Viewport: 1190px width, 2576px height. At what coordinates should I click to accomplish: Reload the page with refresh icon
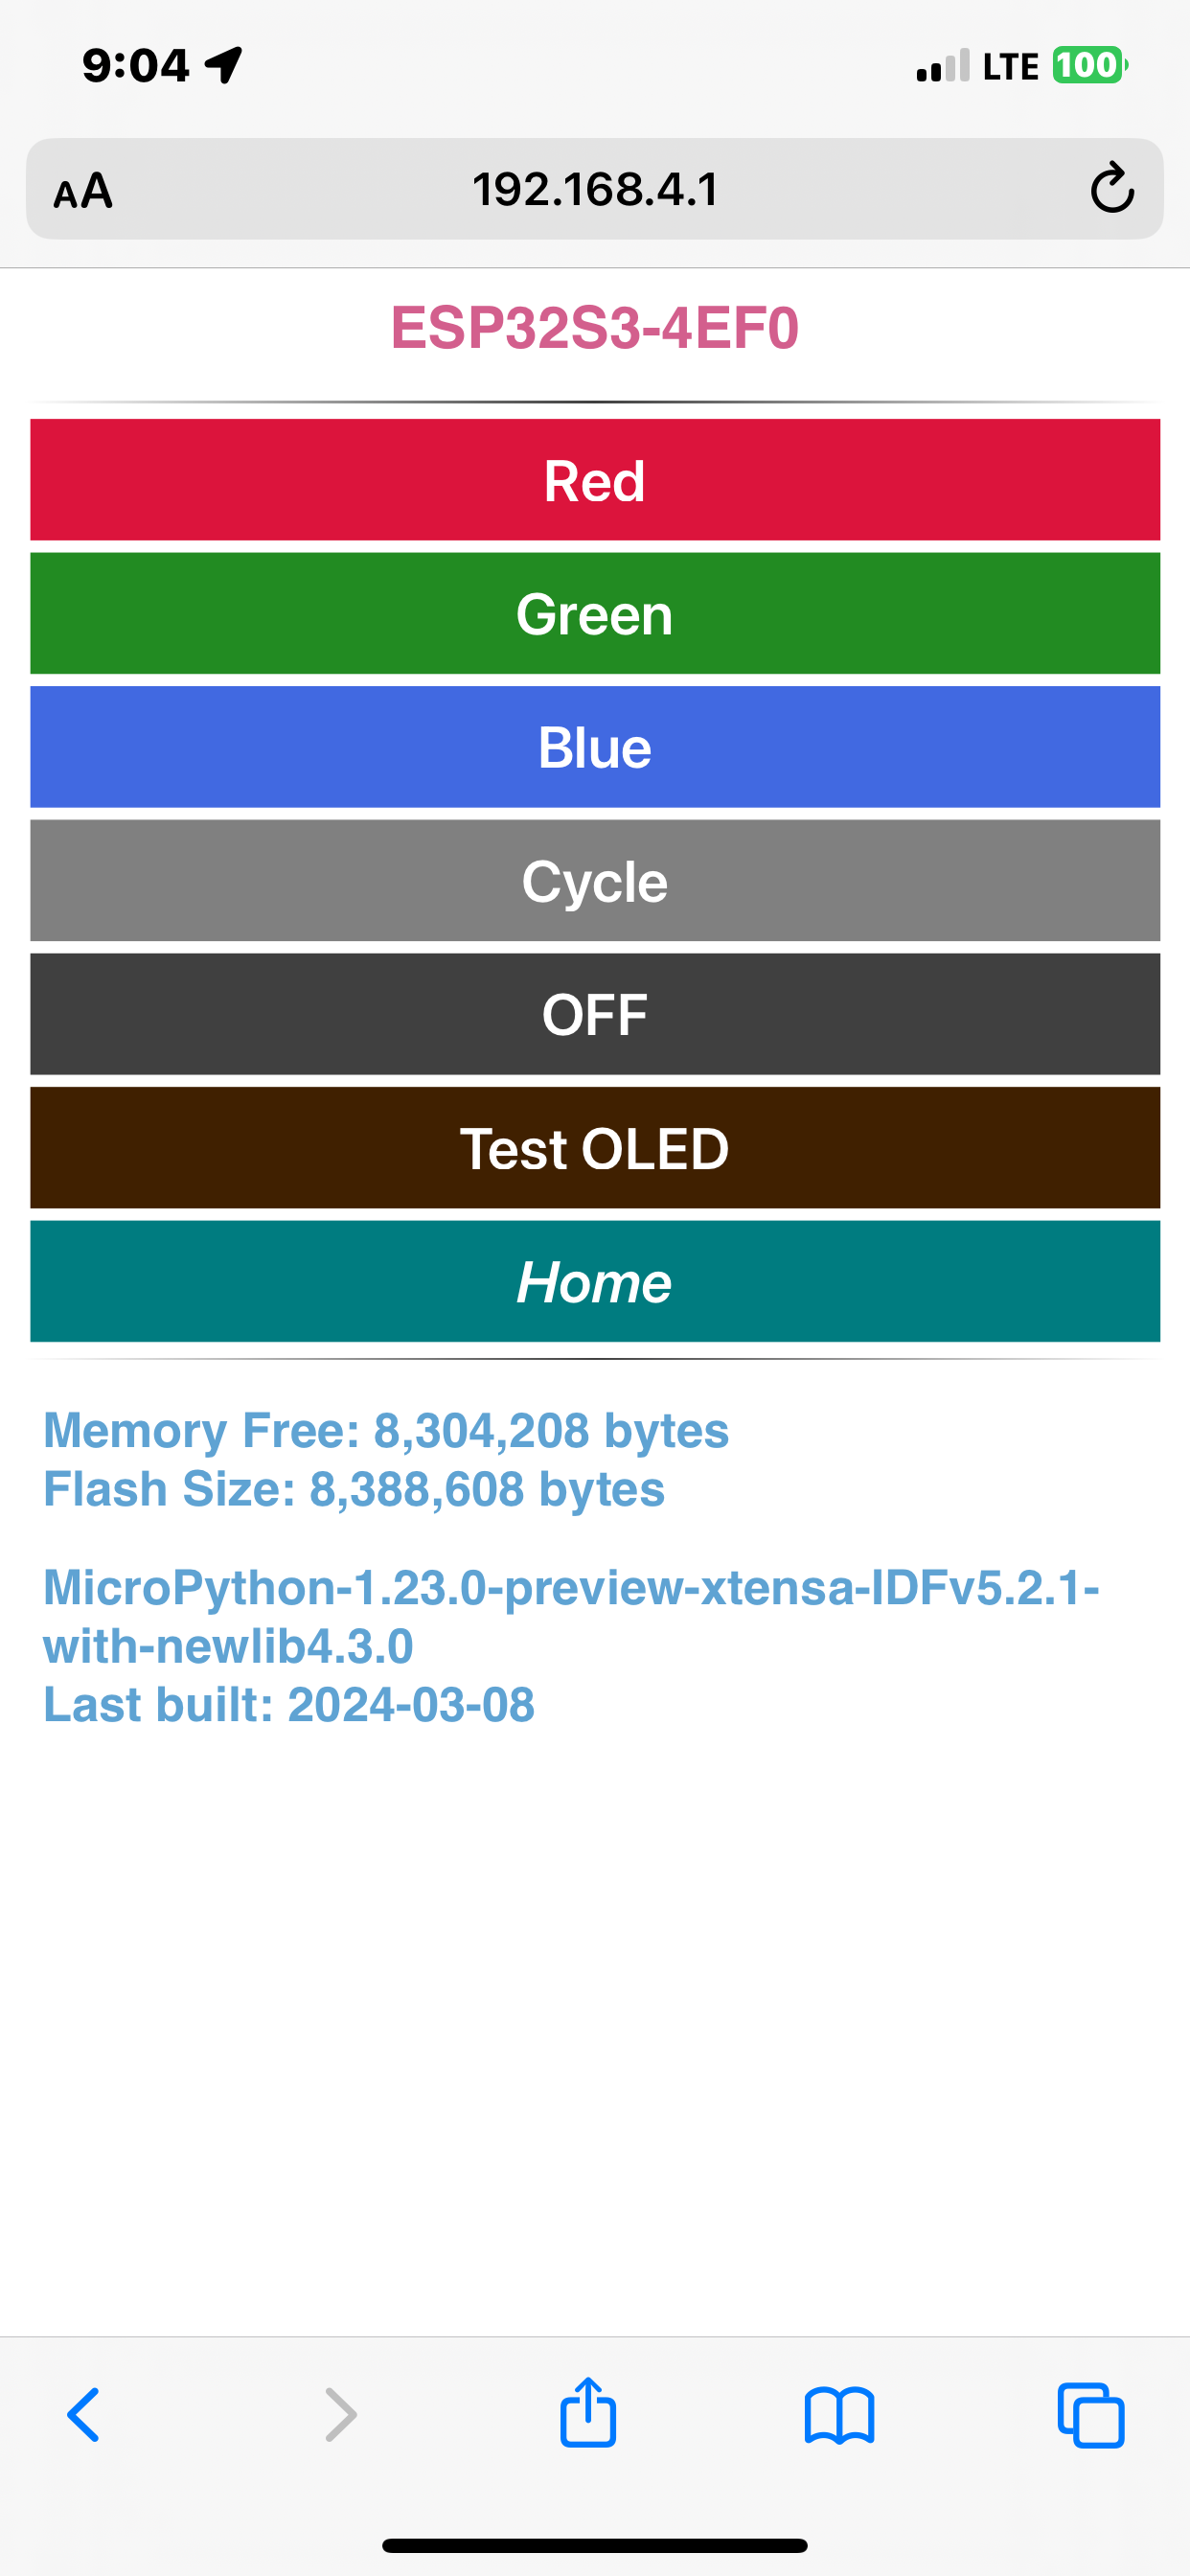1112,188
